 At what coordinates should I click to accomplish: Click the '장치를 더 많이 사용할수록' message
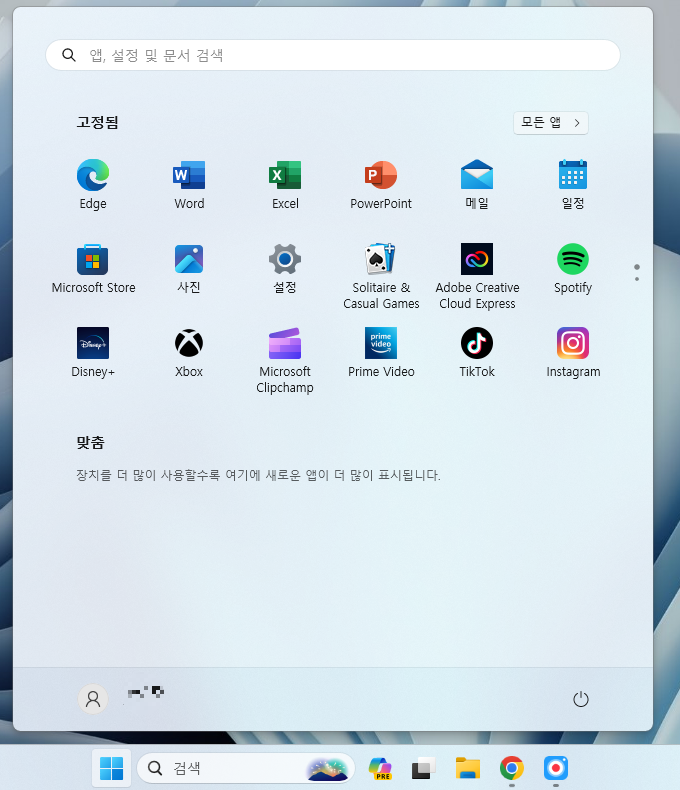(258, 475)
